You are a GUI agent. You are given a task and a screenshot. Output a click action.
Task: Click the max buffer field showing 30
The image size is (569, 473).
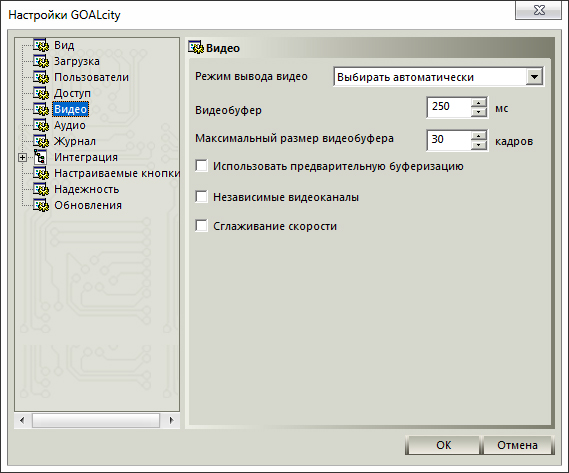click(449, 140)
